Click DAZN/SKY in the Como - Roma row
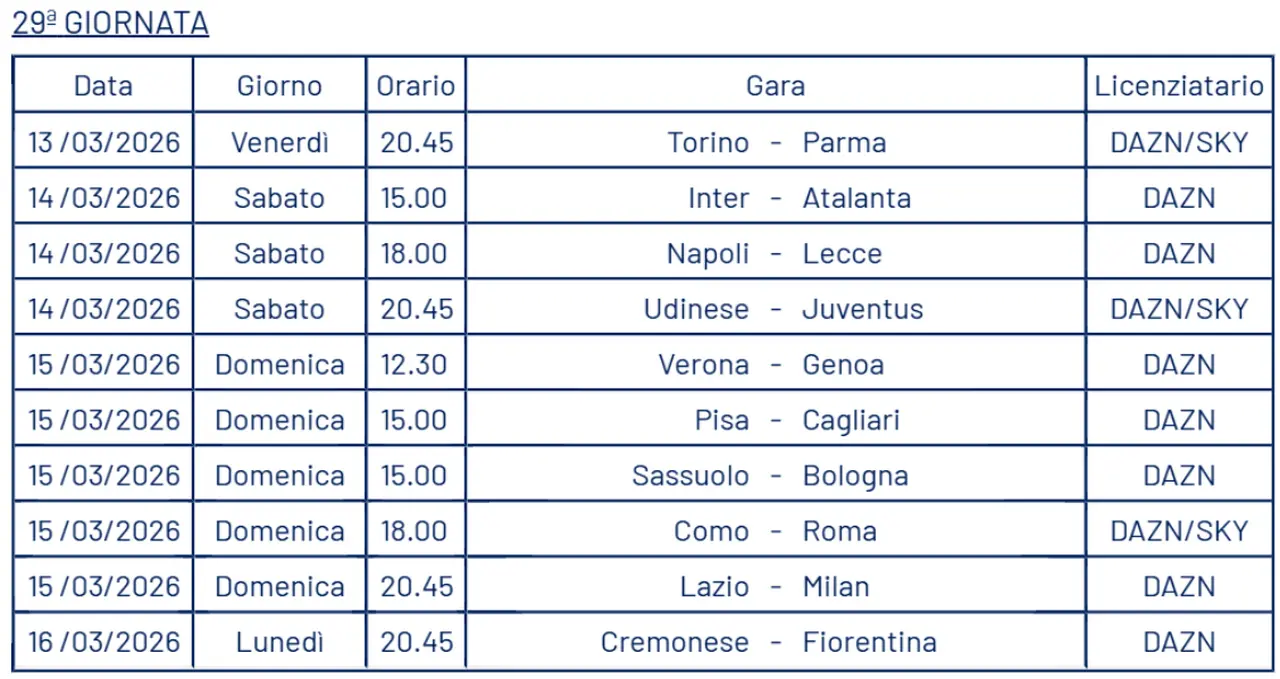Viewport: 1280px width, 679px height. (x=1179, y=530)
